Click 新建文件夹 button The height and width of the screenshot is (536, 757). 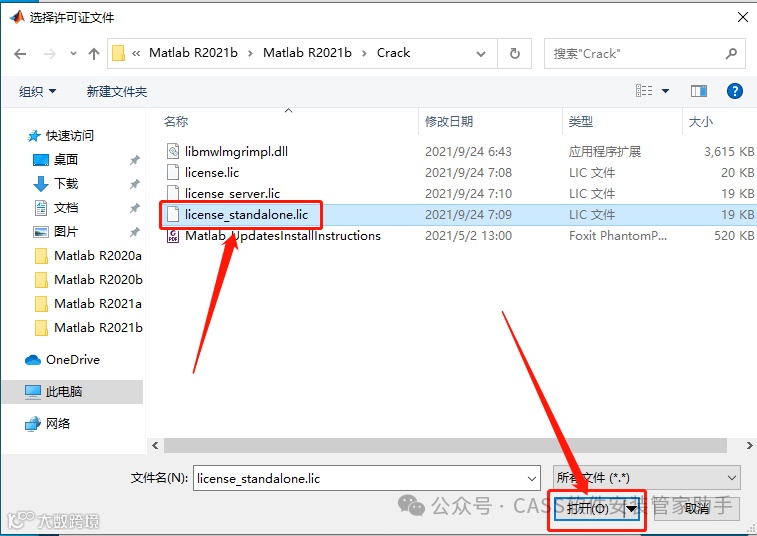click(116, 91)
